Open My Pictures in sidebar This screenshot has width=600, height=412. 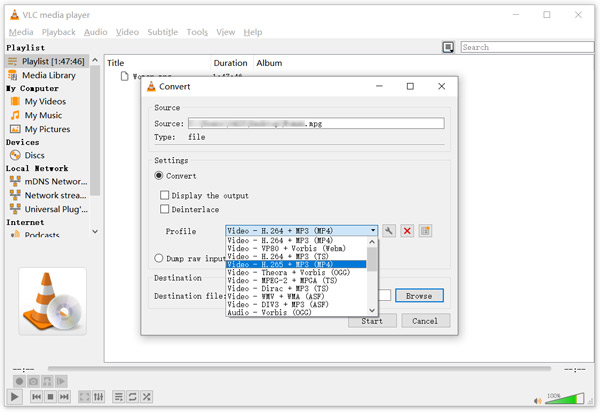coord(47,129)
